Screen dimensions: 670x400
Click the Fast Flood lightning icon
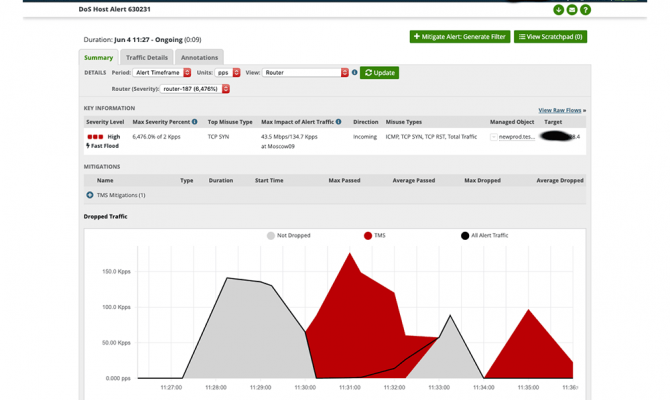tap(88, 146)
